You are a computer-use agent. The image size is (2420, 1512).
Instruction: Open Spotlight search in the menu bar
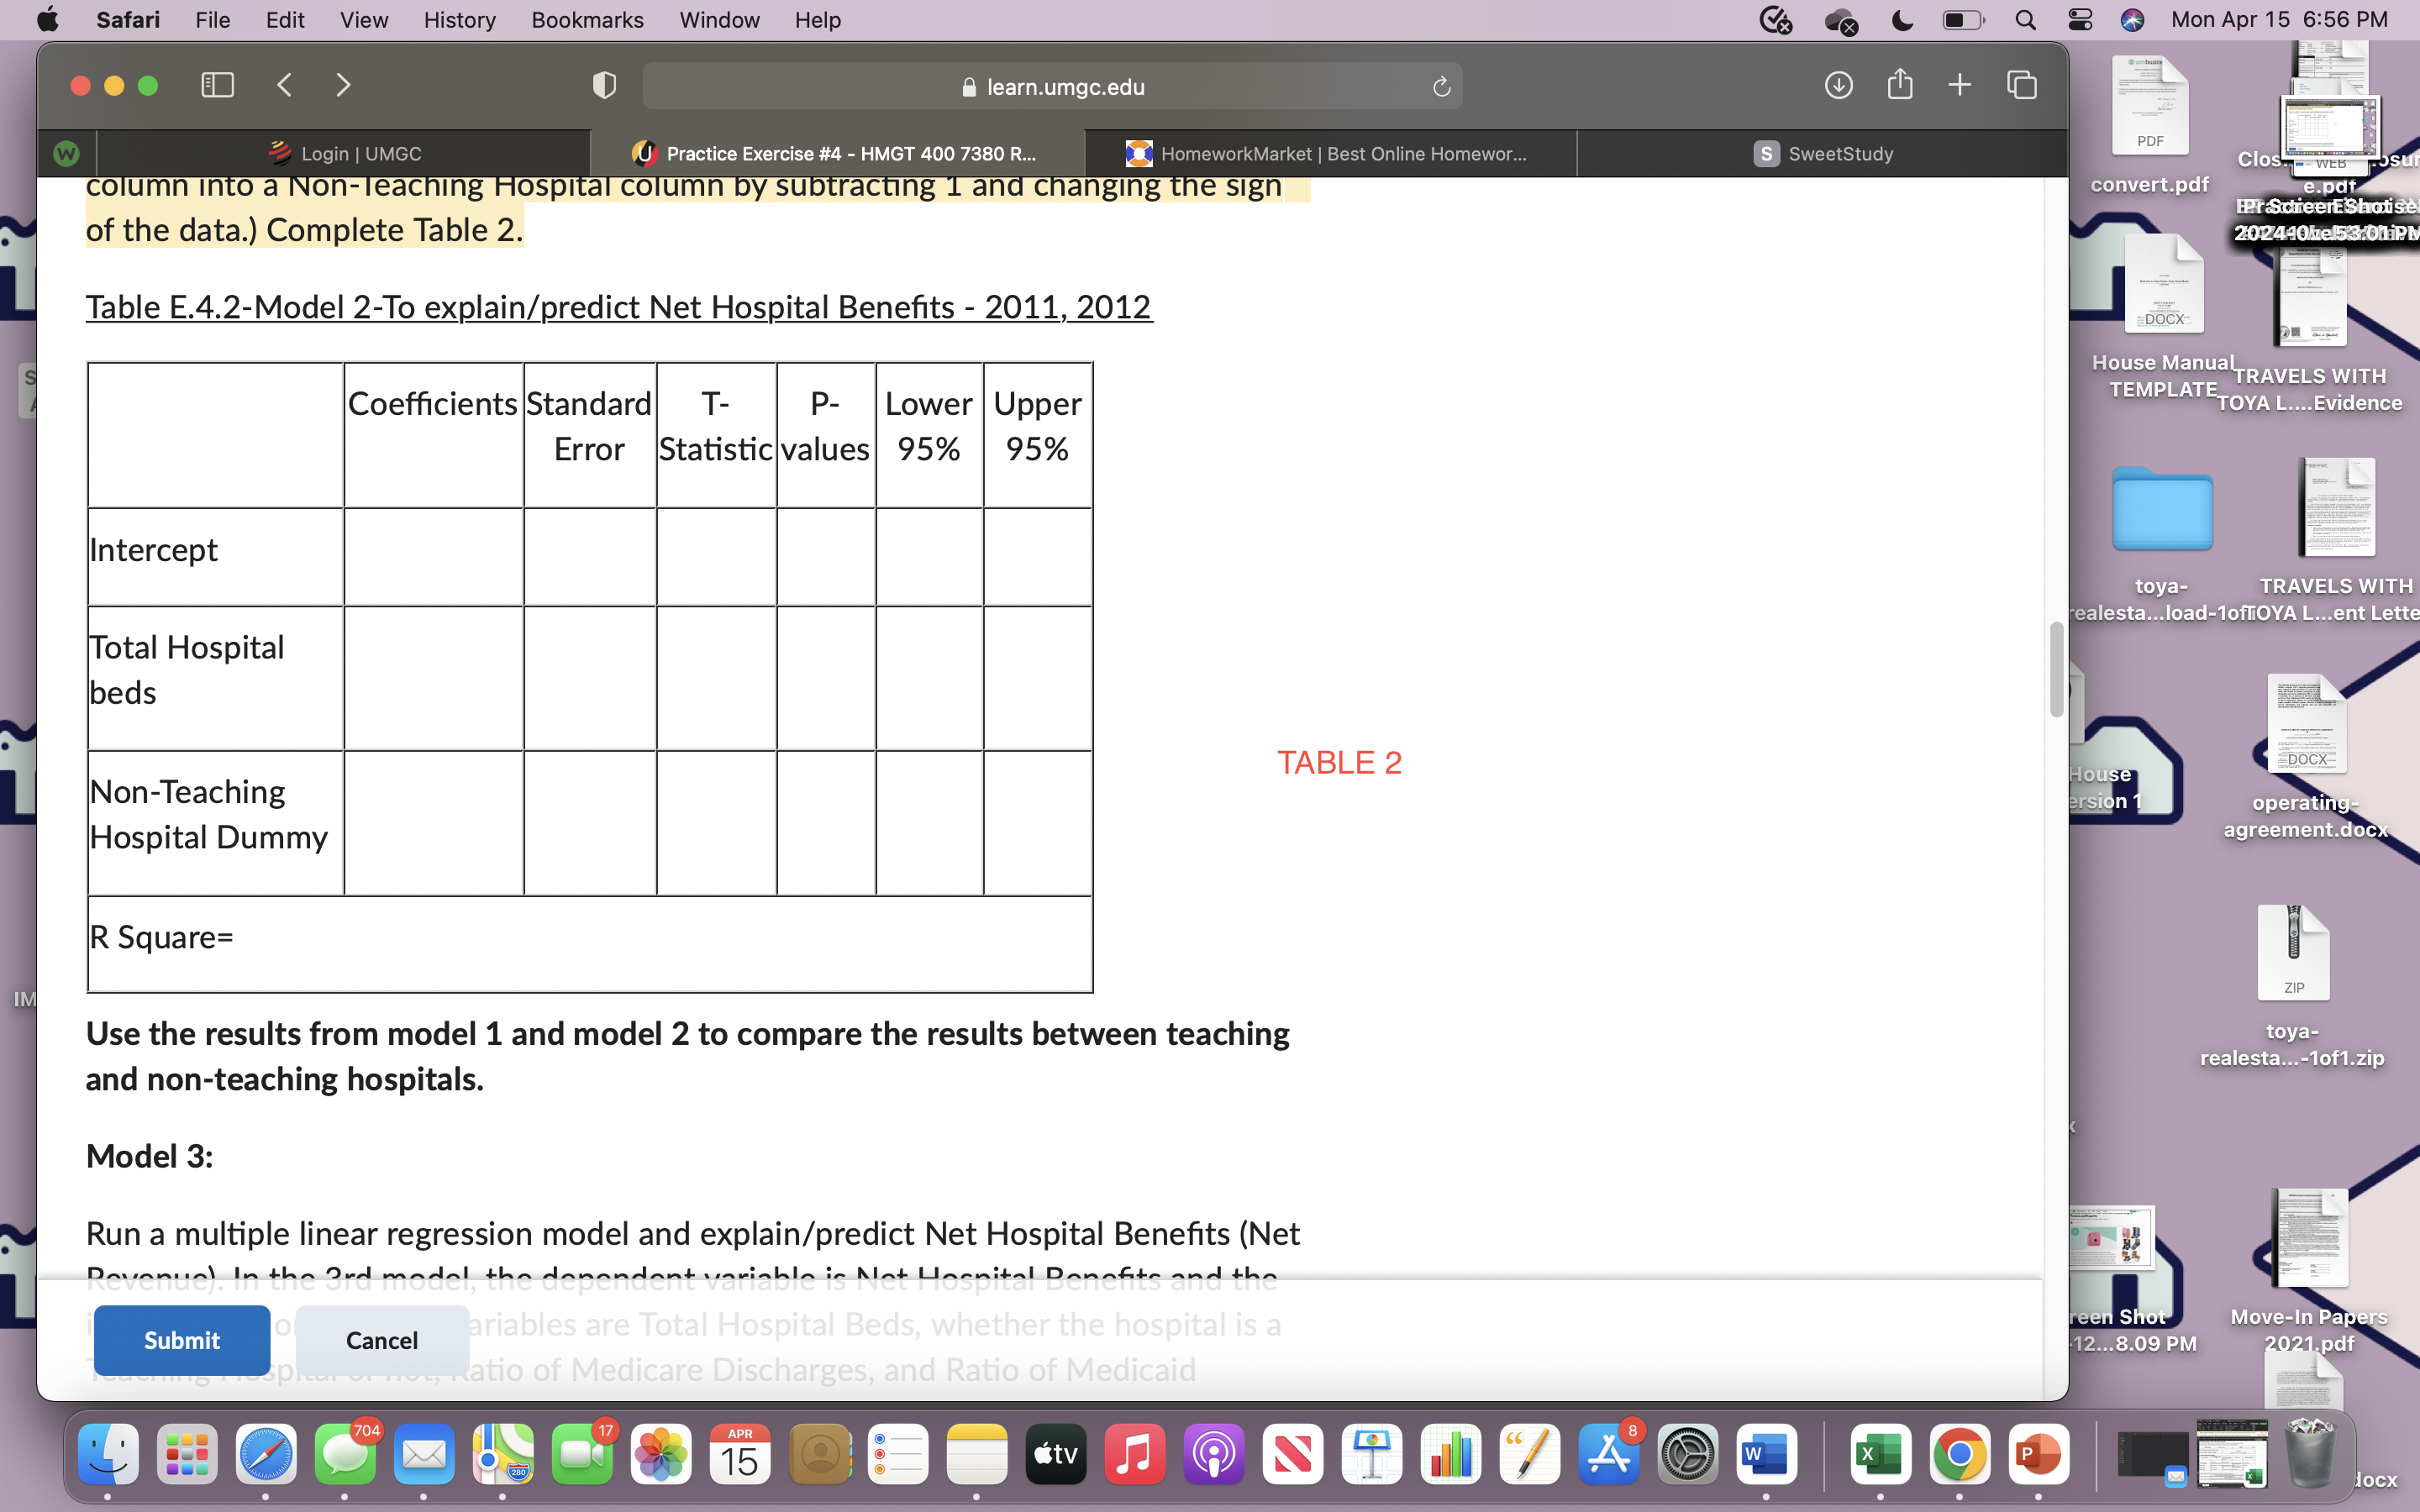(2025, 20)
